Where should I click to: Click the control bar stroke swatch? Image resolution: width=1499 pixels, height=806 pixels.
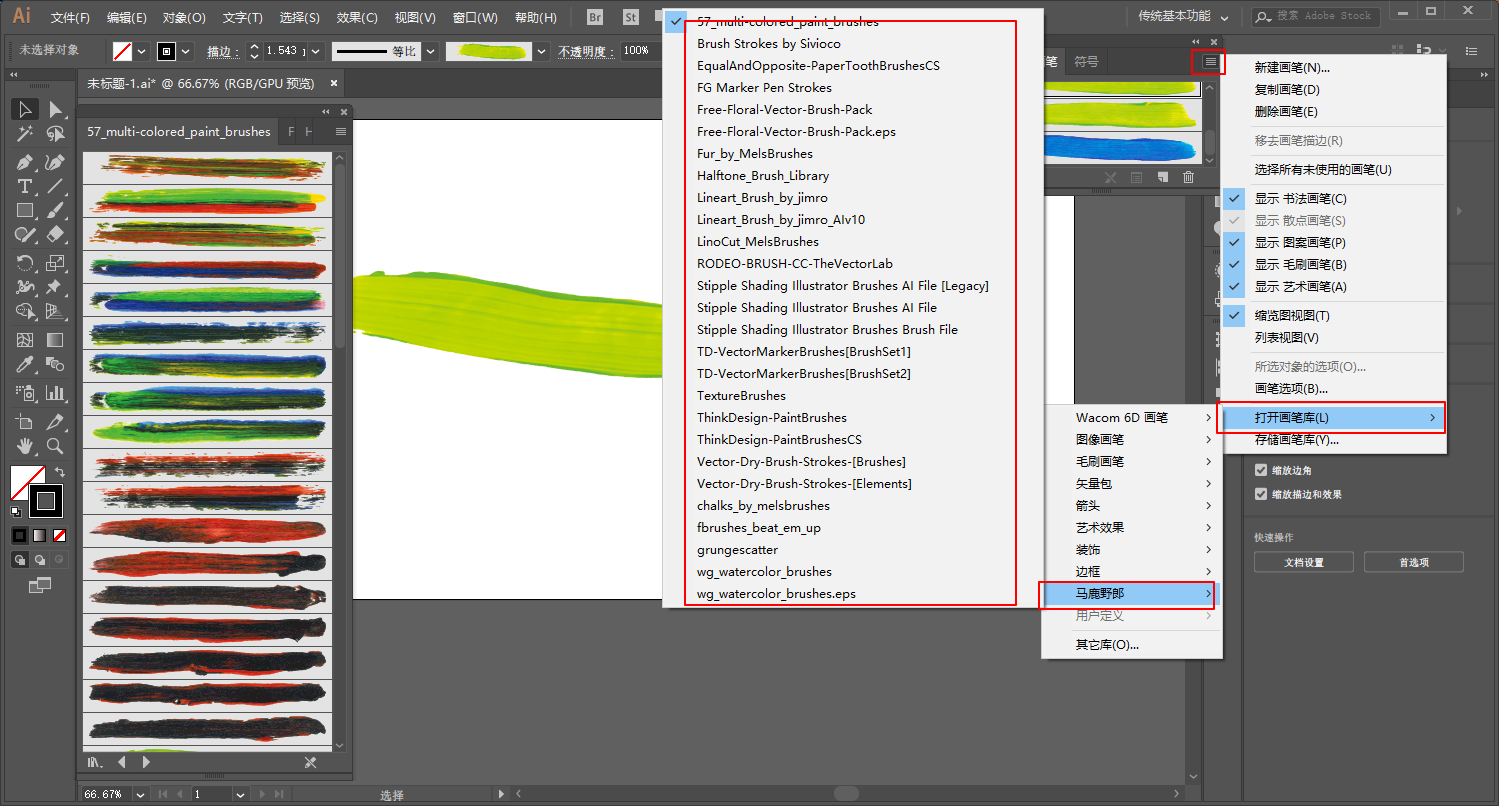tap(168, 50)
